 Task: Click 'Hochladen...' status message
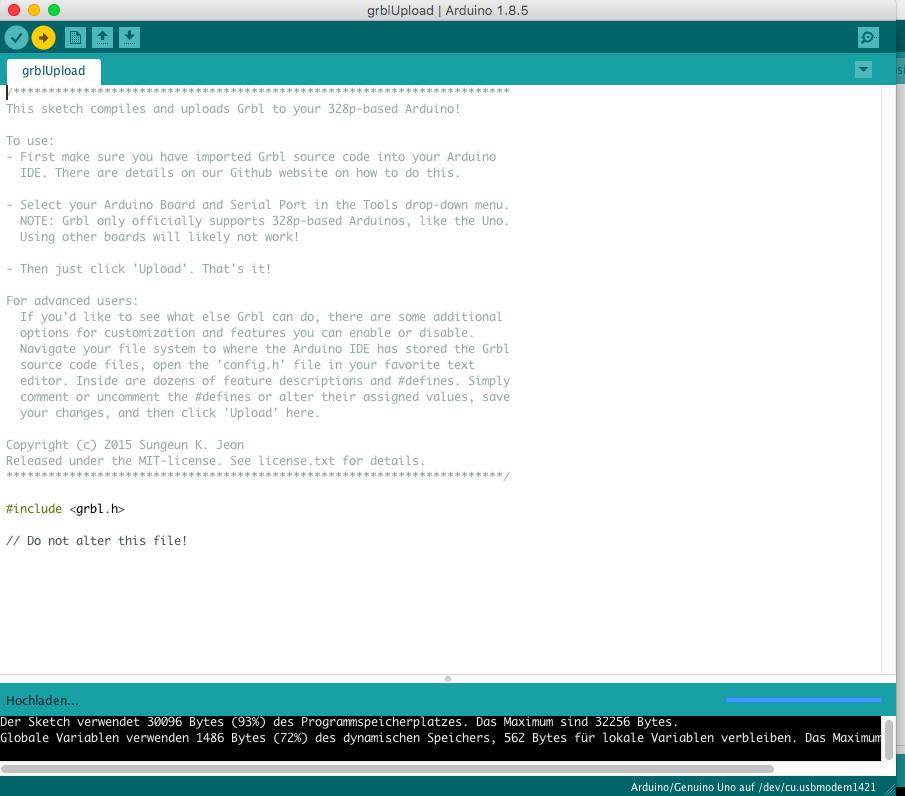pos(42,701)
